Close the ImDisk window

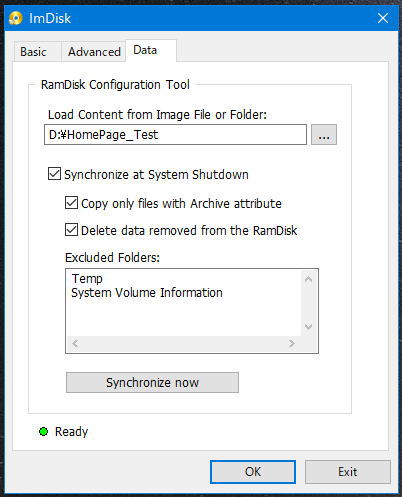coord(383,18)
